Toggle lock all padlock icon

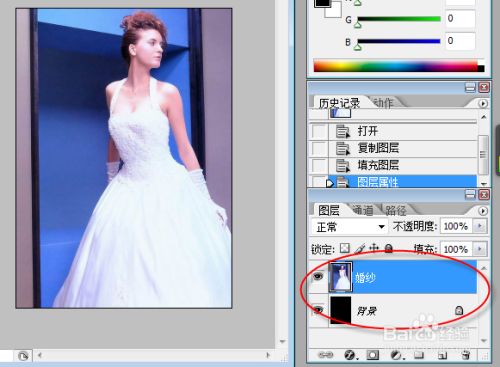pyautogui.click(x=389, y=248)
